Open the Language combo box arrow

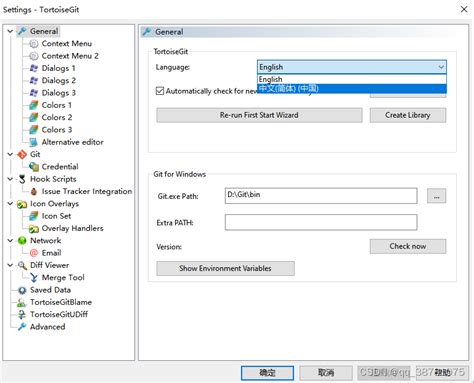(441, 67)
